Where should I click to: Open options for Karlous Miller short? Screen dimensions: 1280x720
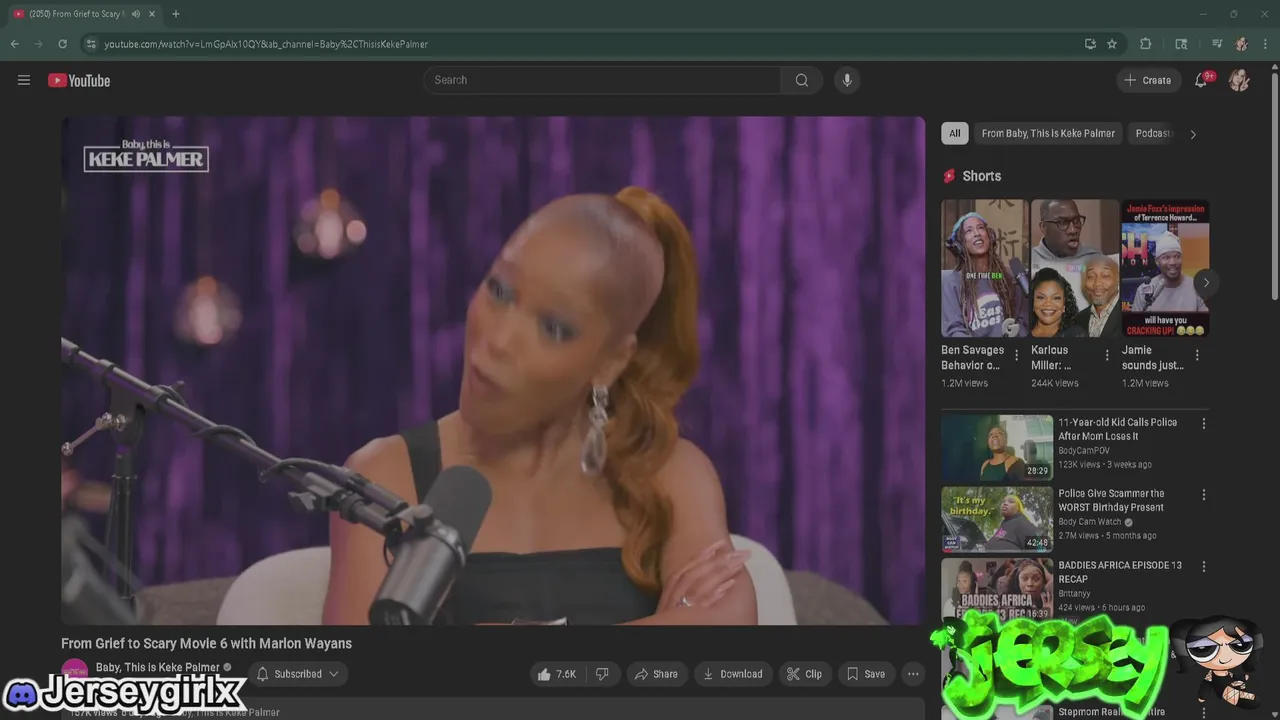click(1107, 355)
